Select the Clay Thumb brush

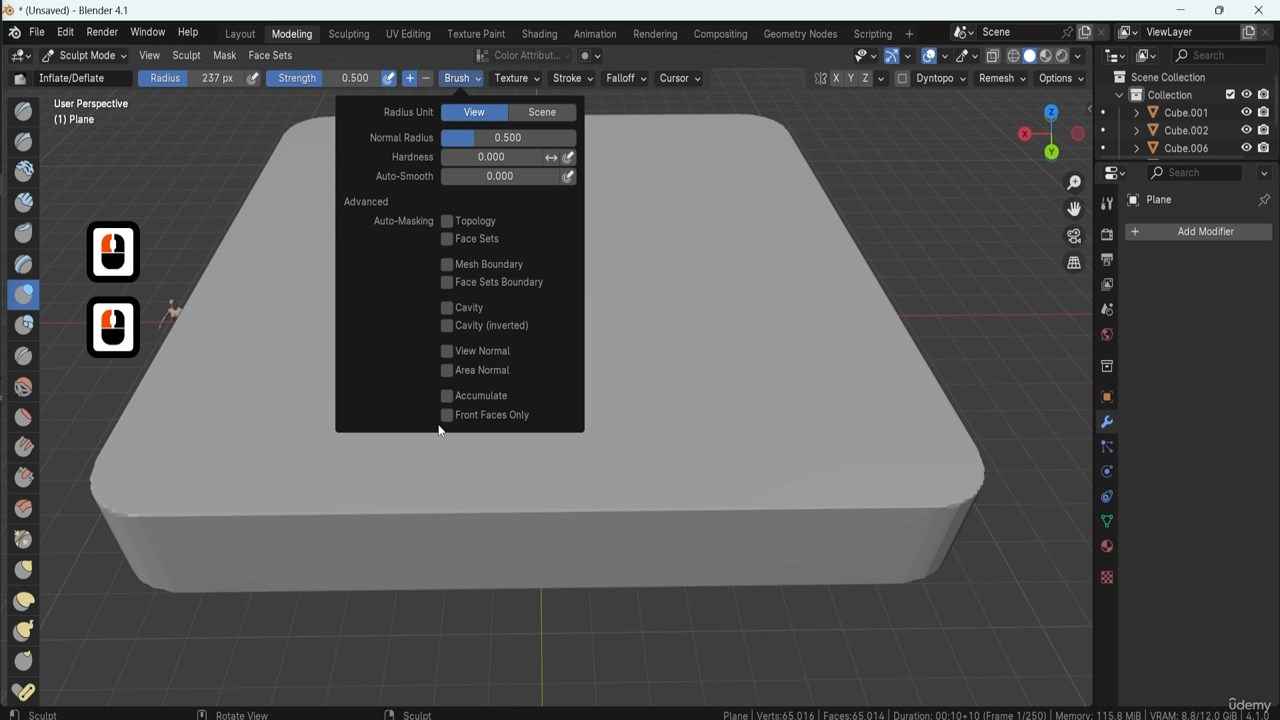click(x=24, y=232)
